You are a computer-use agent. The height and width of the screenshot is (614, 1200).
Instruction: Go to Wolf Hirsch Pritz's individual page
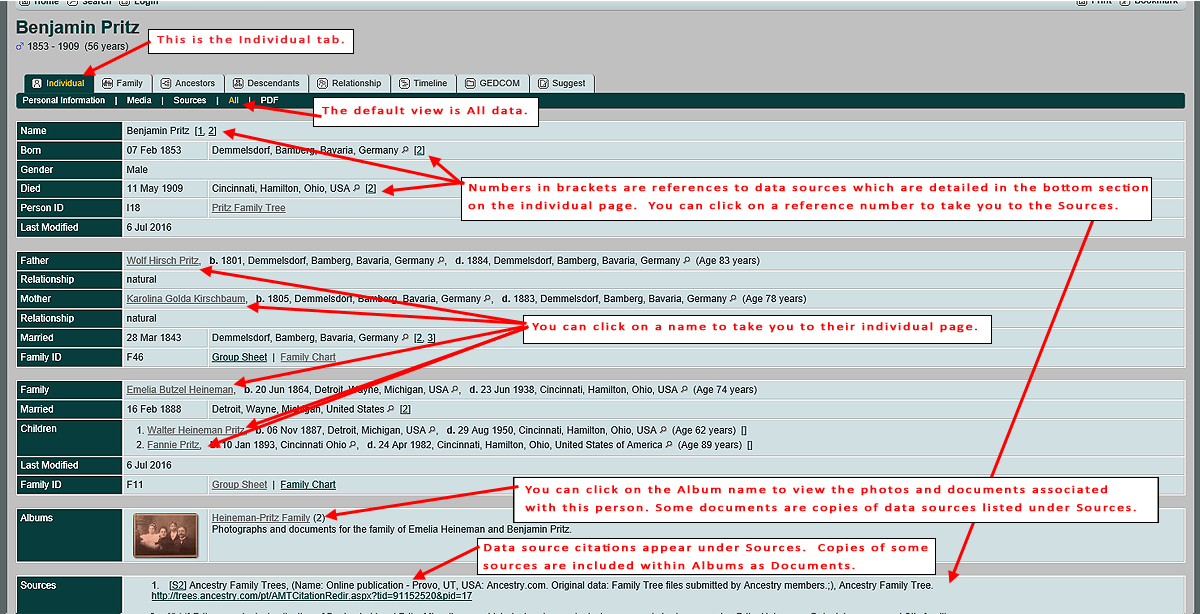[x=162, y=261]
